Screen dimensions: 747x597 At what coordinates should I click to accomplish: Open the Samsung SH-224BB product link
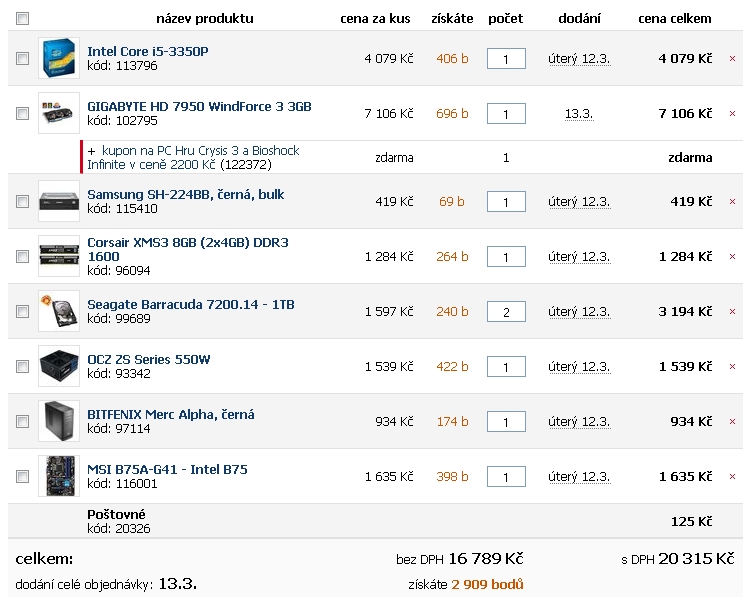(185, 194)
